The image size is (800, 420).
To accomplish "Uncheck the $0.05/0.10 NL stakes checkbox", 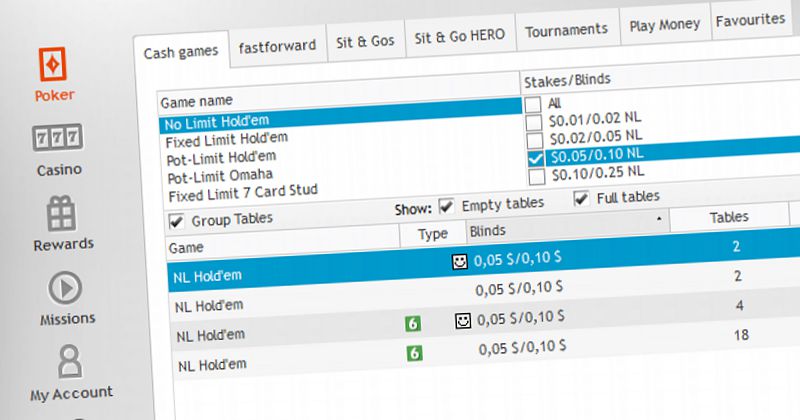I will (535, 158).
